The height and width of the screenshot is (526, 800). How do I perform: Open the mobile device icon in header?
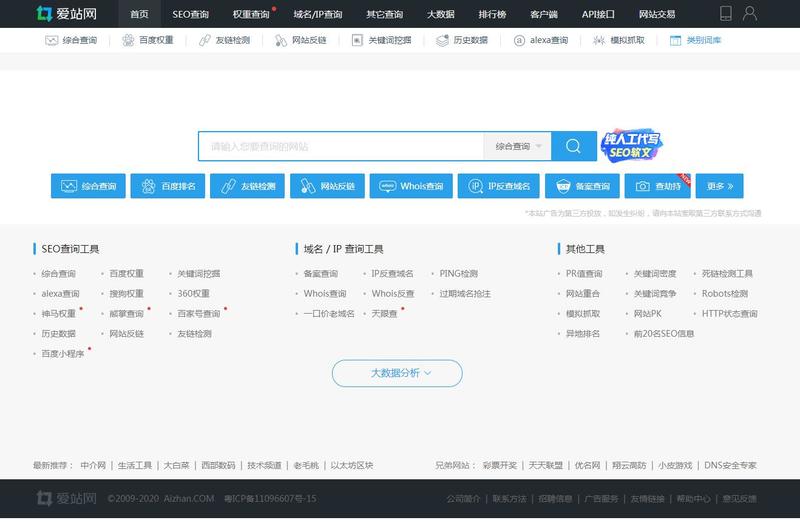(x=726, y=14)
